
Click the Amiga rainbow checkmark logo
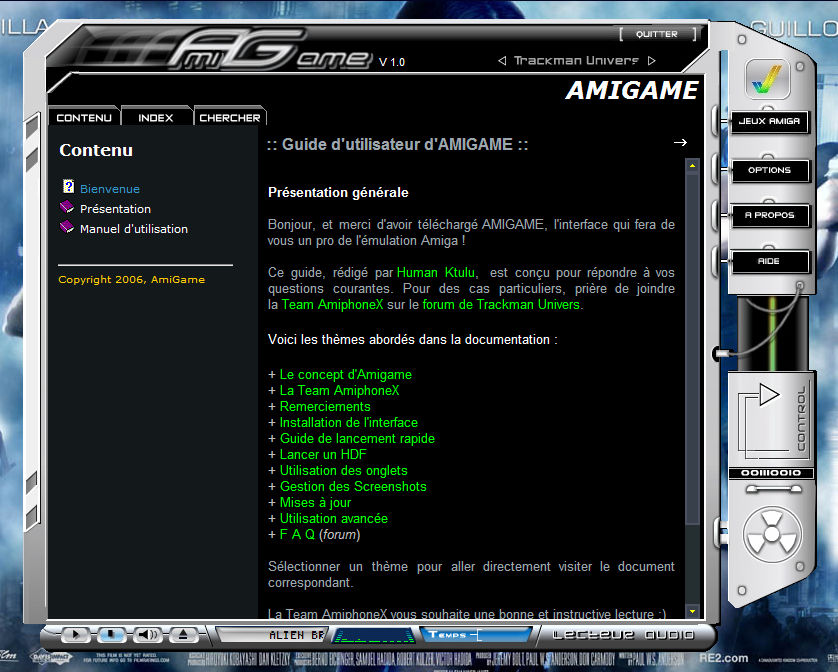coord(767,80)
